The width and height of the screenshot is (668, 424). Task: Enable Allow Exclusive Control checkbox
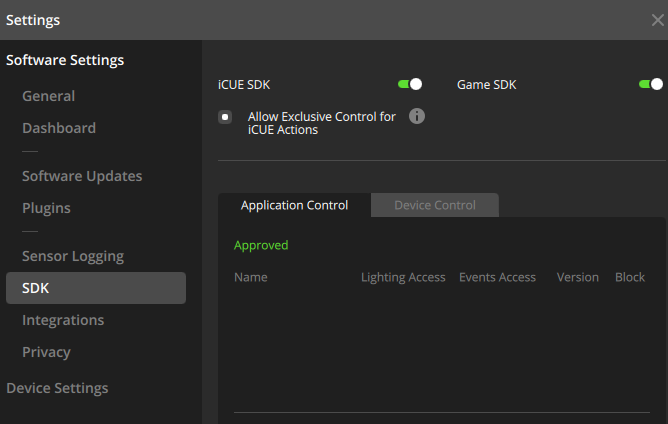point(226,117)
